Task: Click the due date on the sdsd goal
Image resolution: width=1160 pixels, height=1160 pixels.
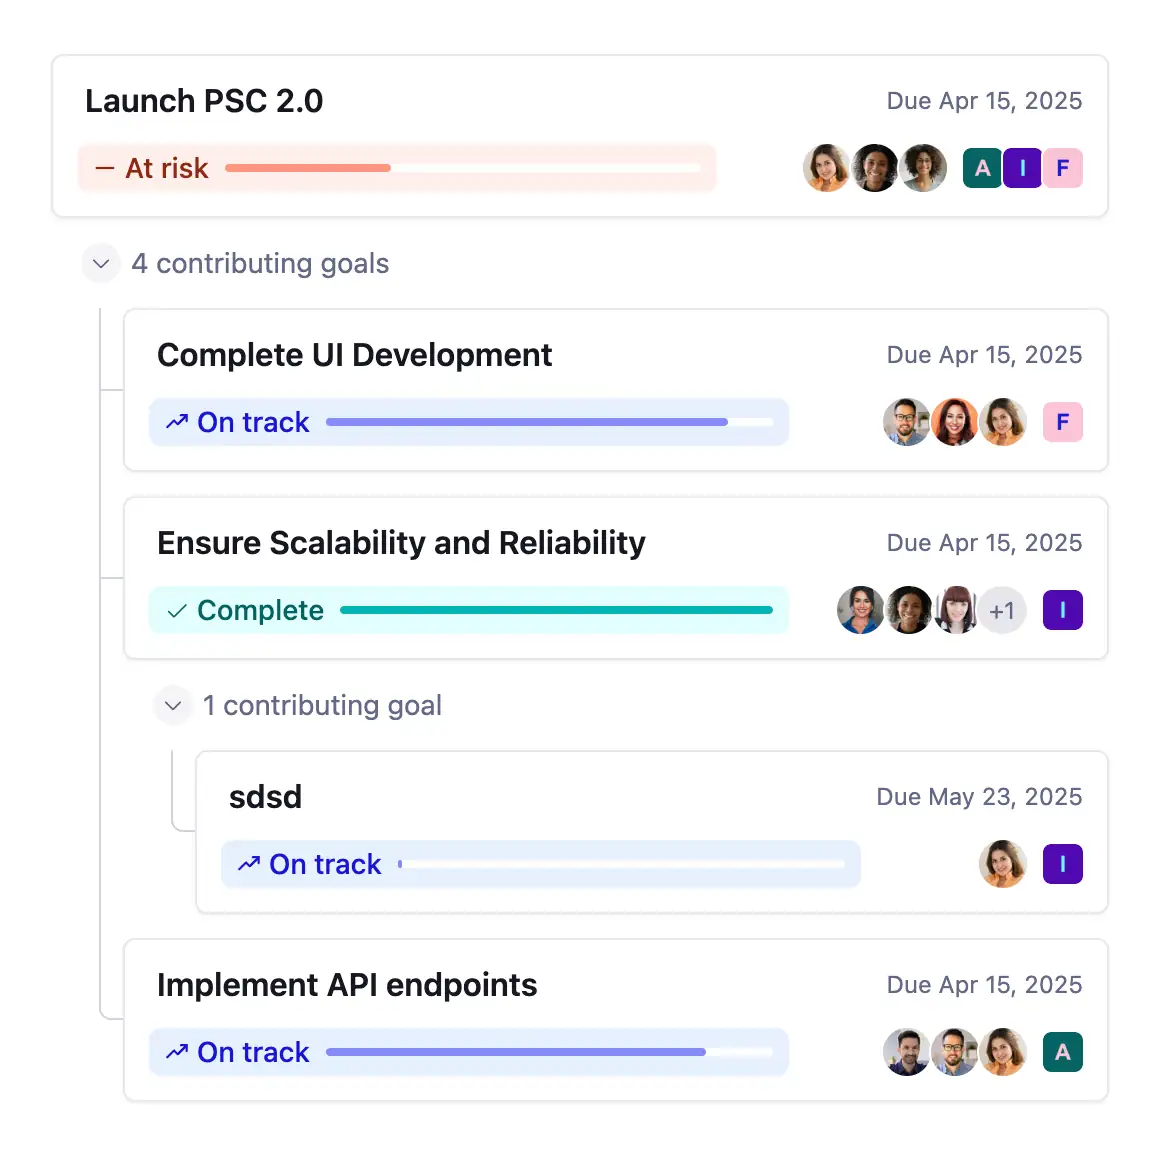Action: [979, 796]
